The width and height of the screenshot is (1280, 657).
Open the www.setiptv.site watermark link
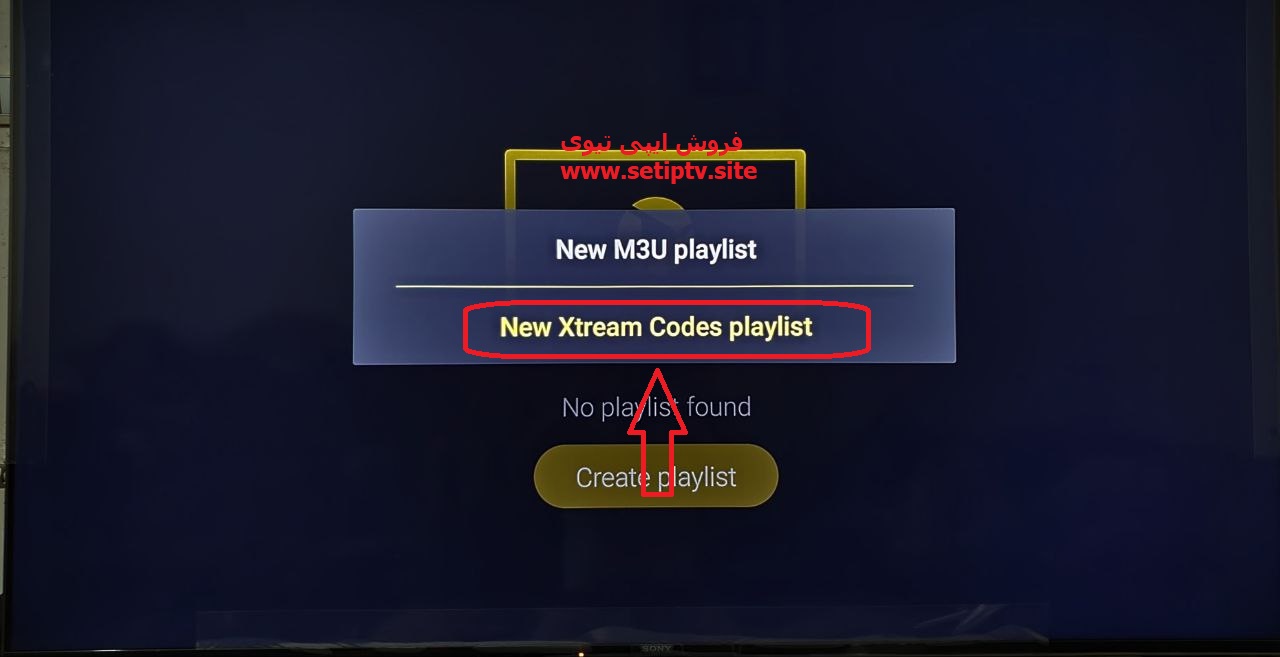[658, 171]
